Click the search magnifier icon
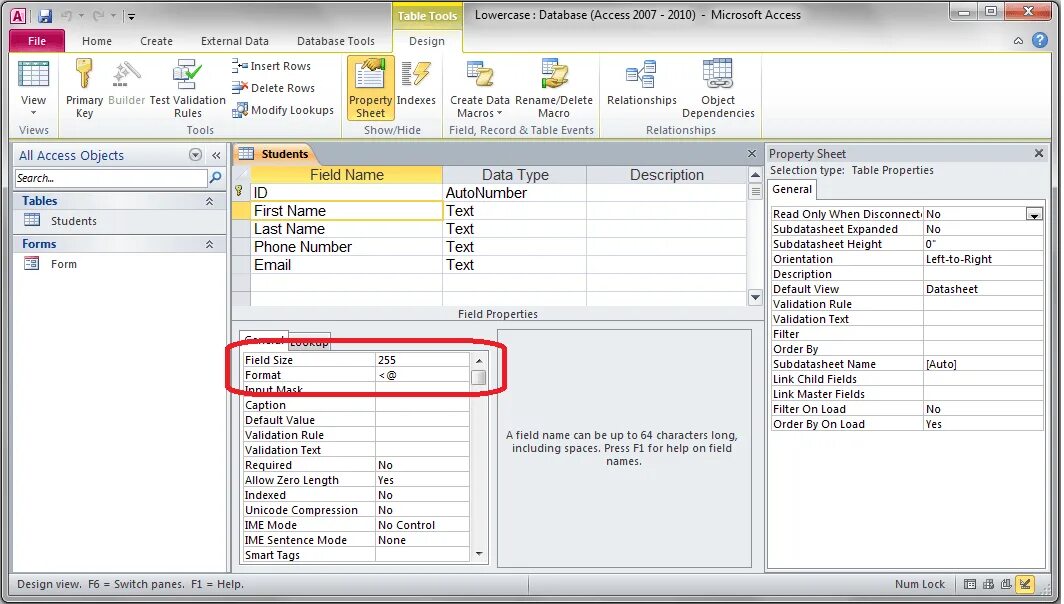The width and height of the screenshot is (1064, 604). pyautogui.click(x=216, y=178)
